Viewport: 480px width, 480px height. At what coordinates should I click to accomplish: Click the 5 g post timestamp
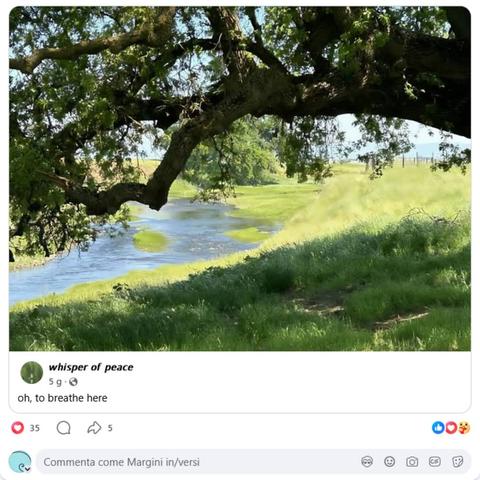[55, 382]
